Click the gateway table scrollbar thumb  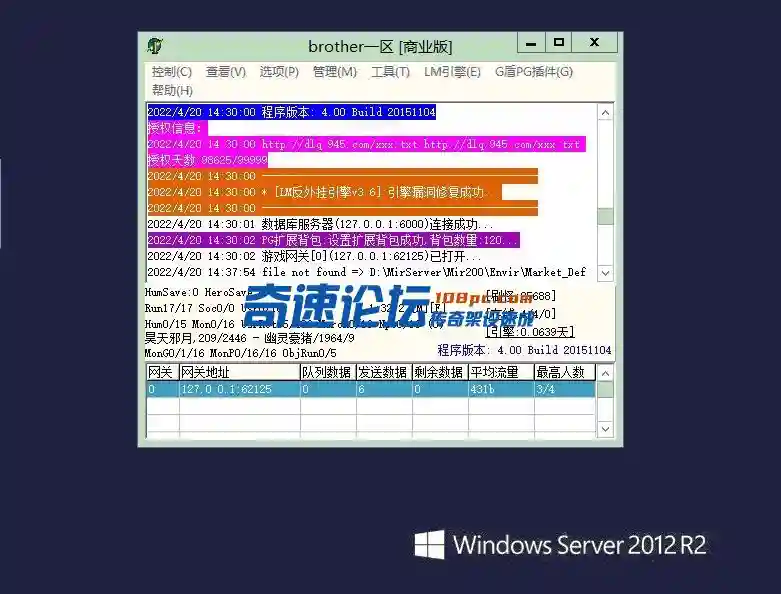point(605,389)
